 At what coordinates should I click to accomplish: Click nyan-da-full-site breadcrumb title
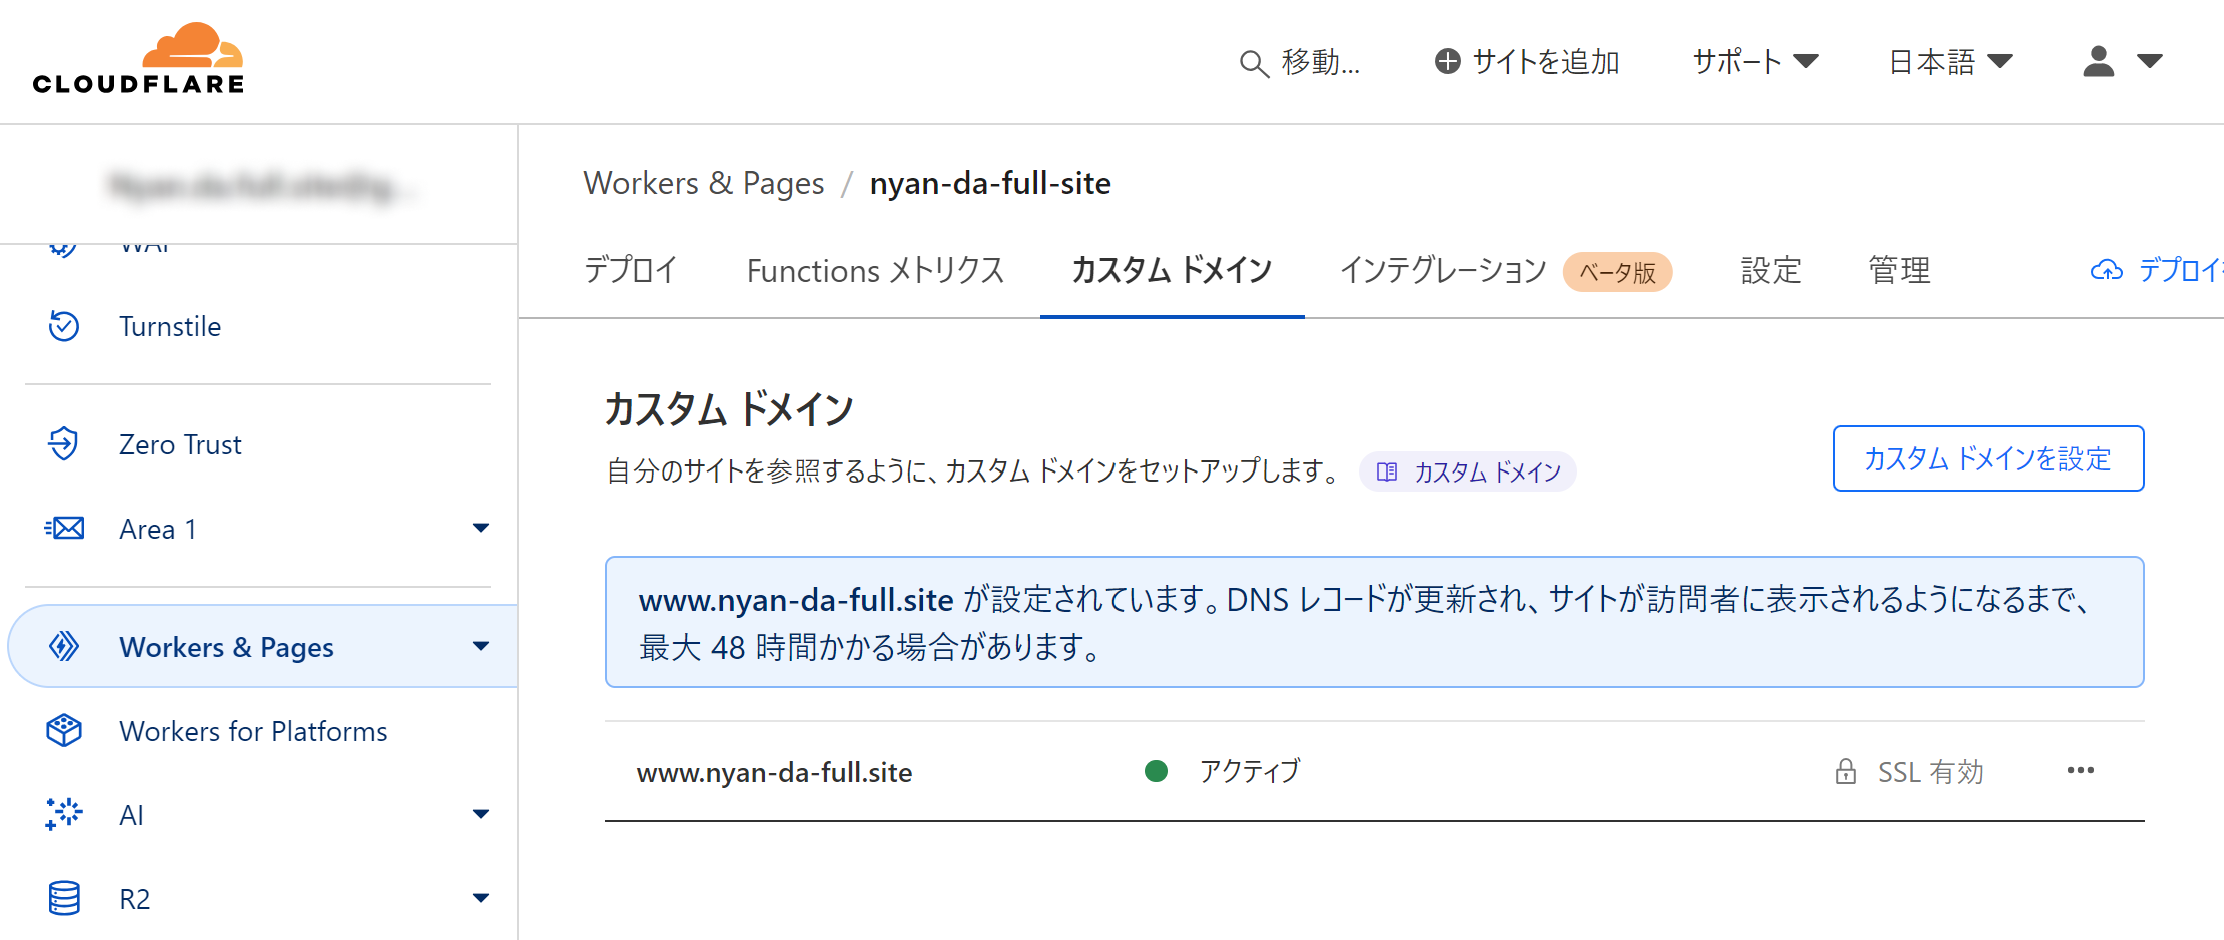coord(990,183)
